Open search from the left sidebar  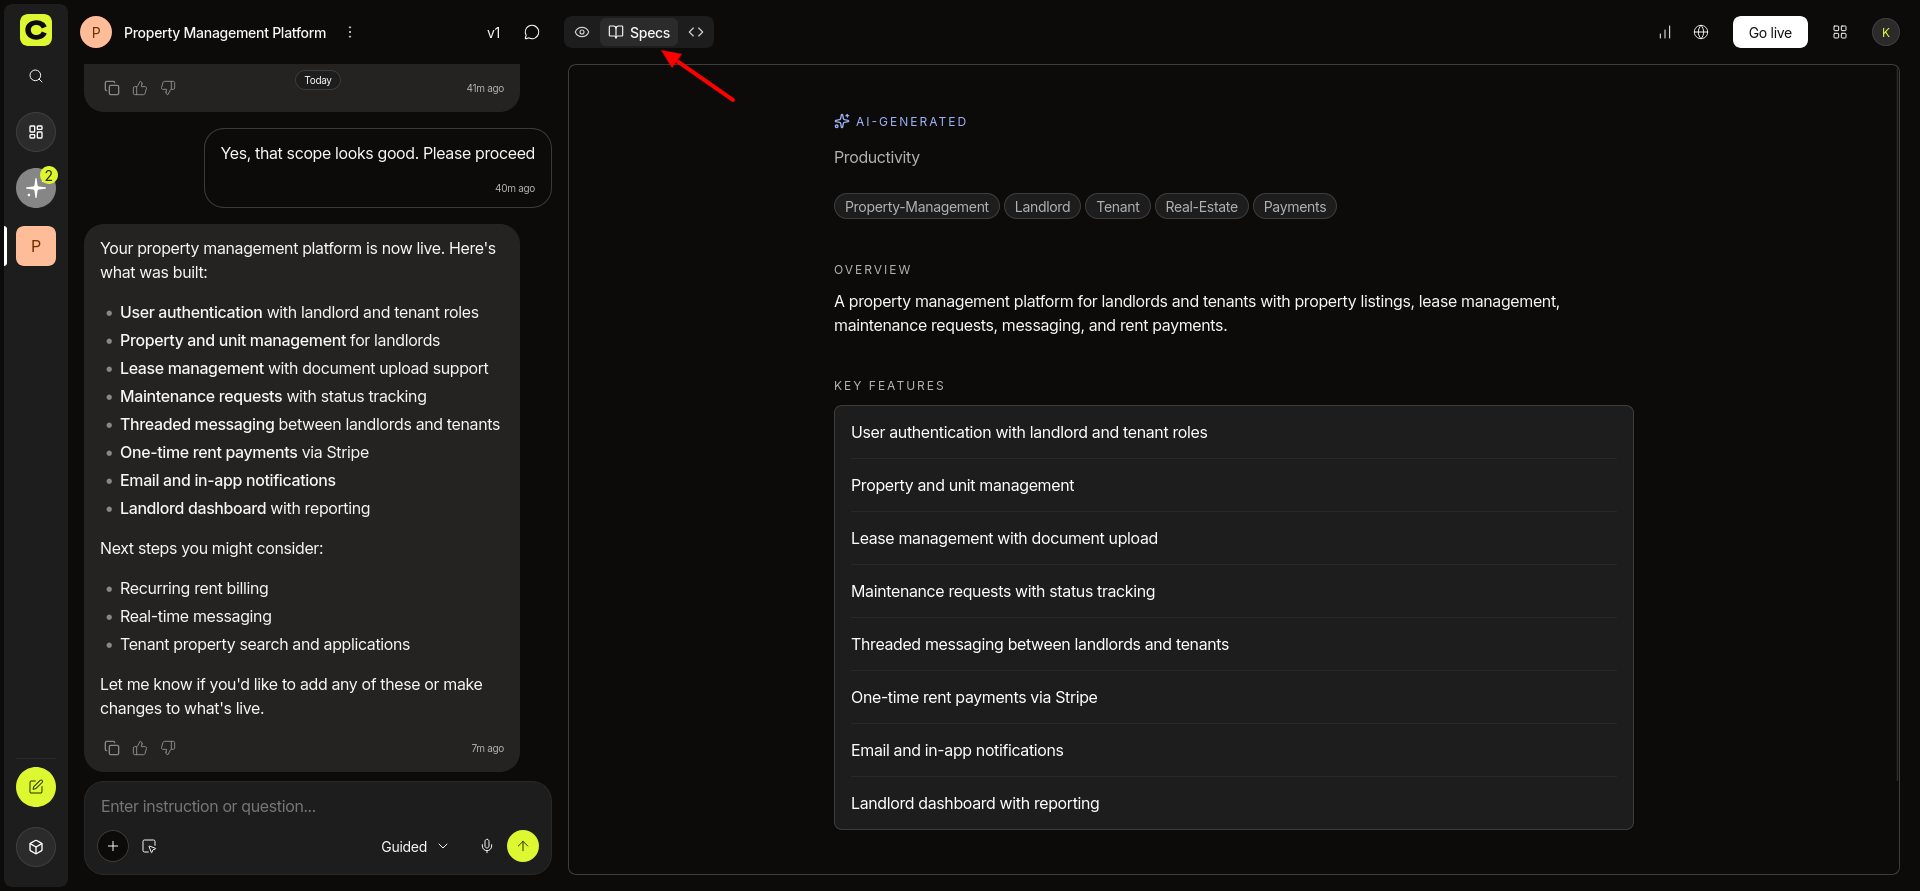(36, 76)
